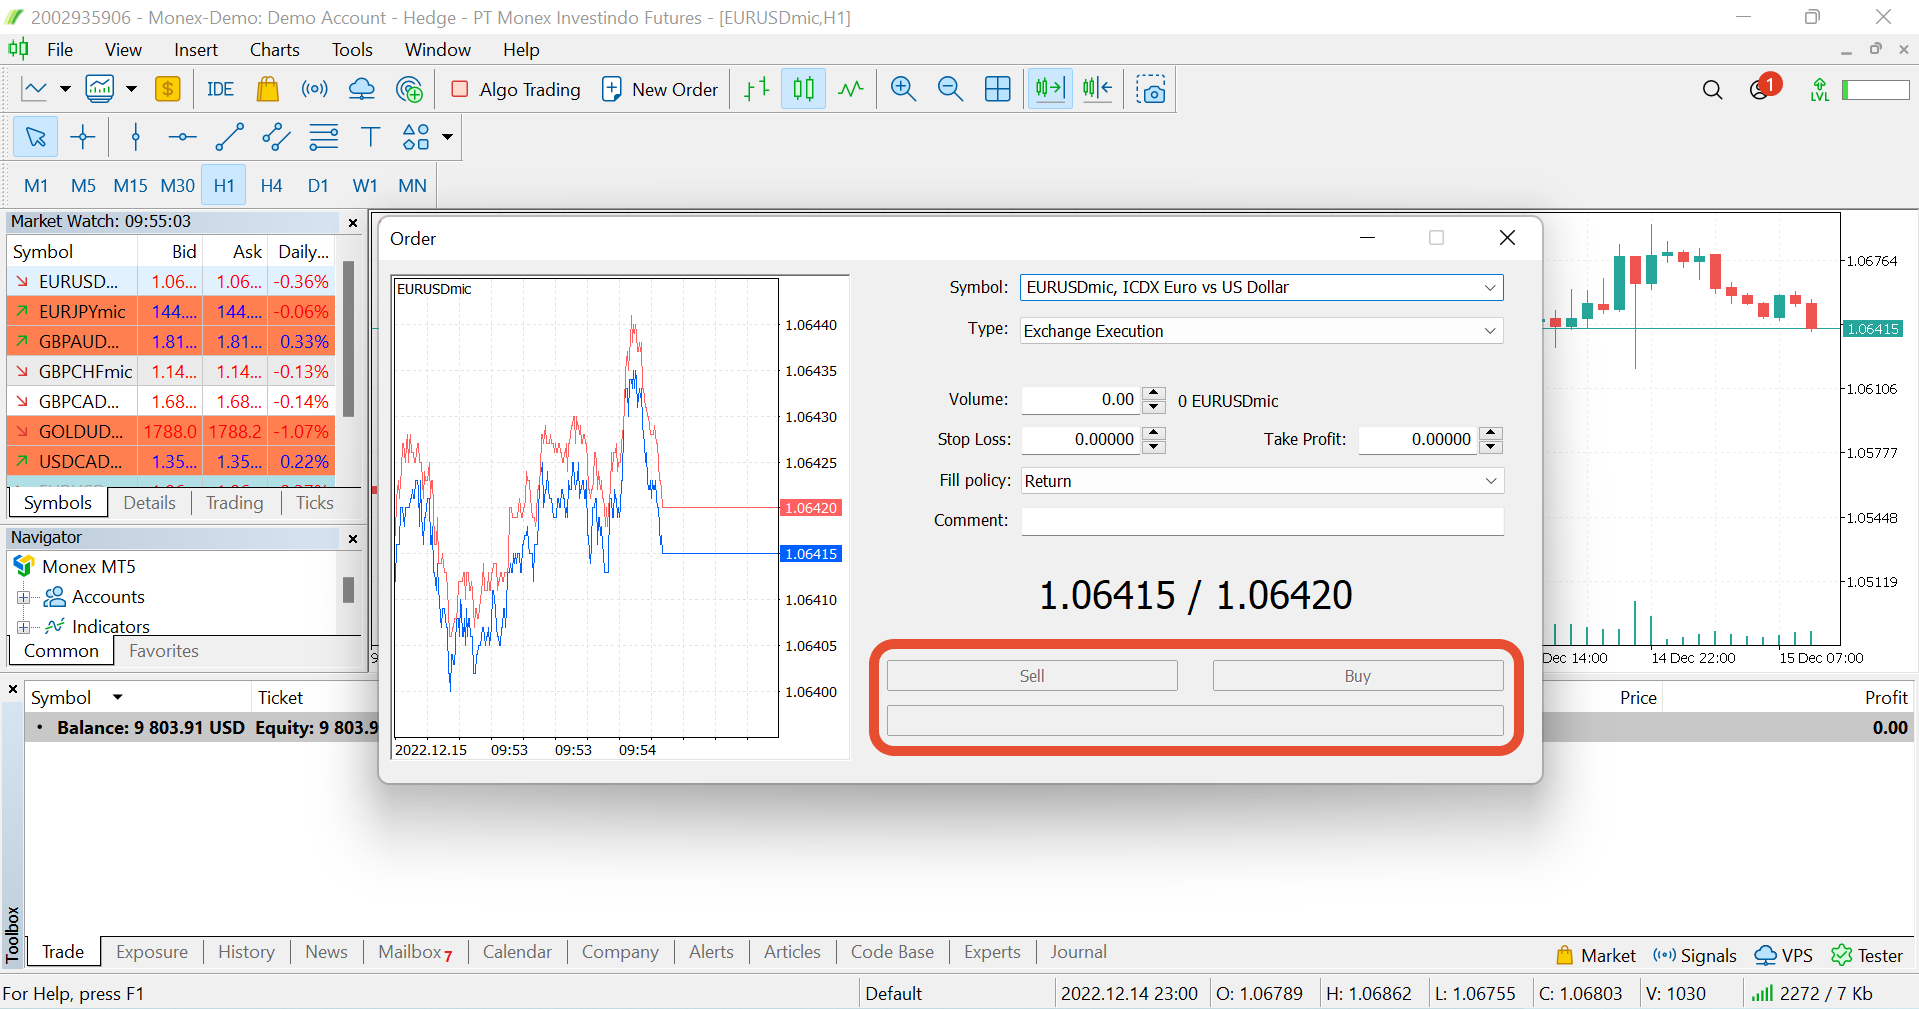Toggle Algo Trading on
This screenshot has height=1009, width=1919.
(x=516, y=89)
